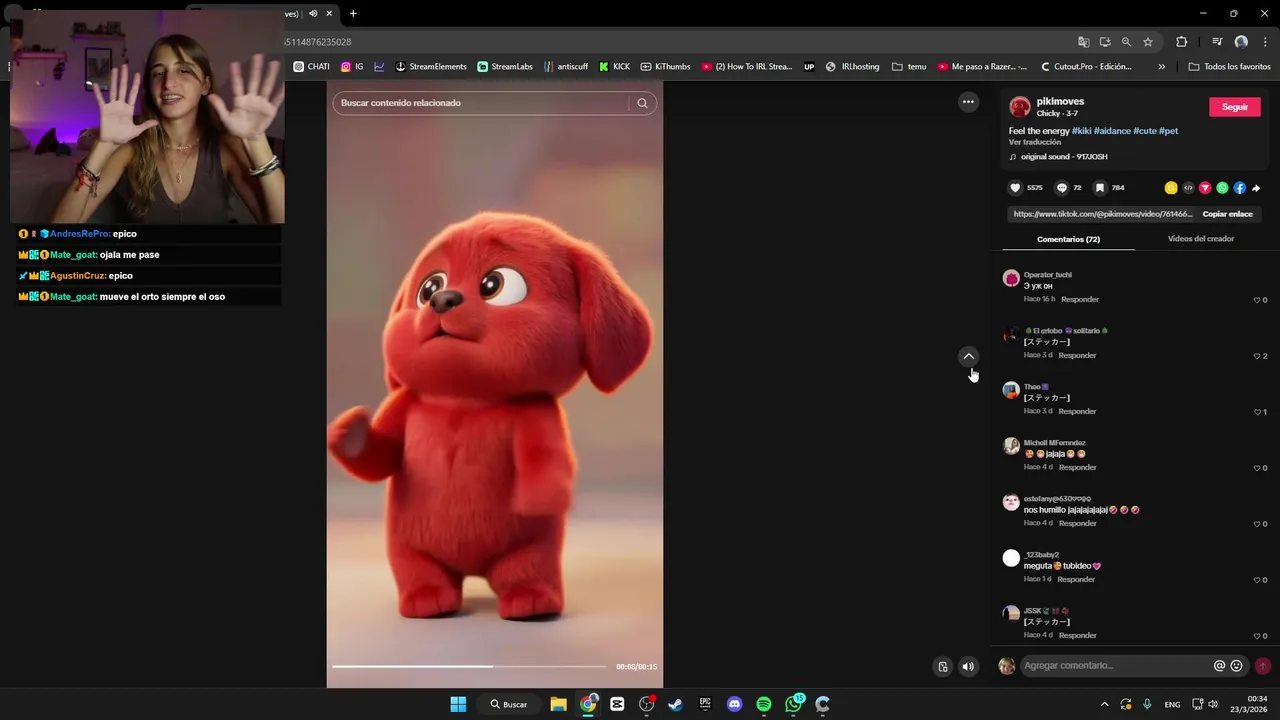Image resolution: width=1280 pixels, height=720 pixels.
Task: Open the IRLhosting bookmark
Action: pyautogui.click(x=853, y=67)
